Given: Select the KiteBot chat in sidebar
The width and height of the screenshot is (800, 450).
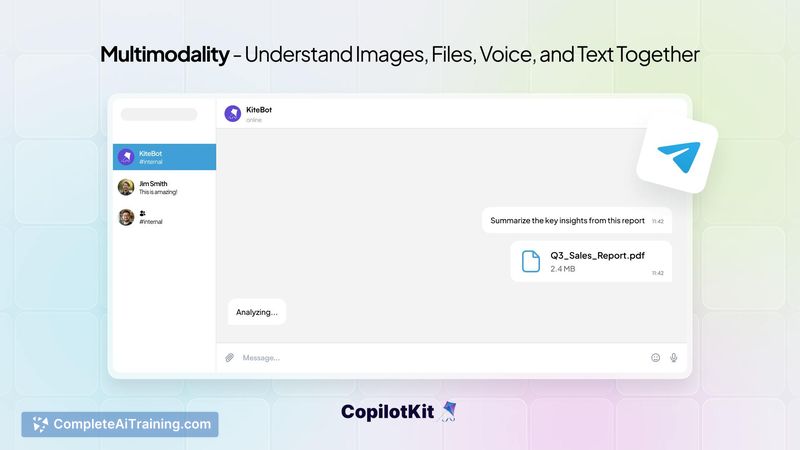Looking at the screenshot, I should pyautogui.click(x=164, y=157).
